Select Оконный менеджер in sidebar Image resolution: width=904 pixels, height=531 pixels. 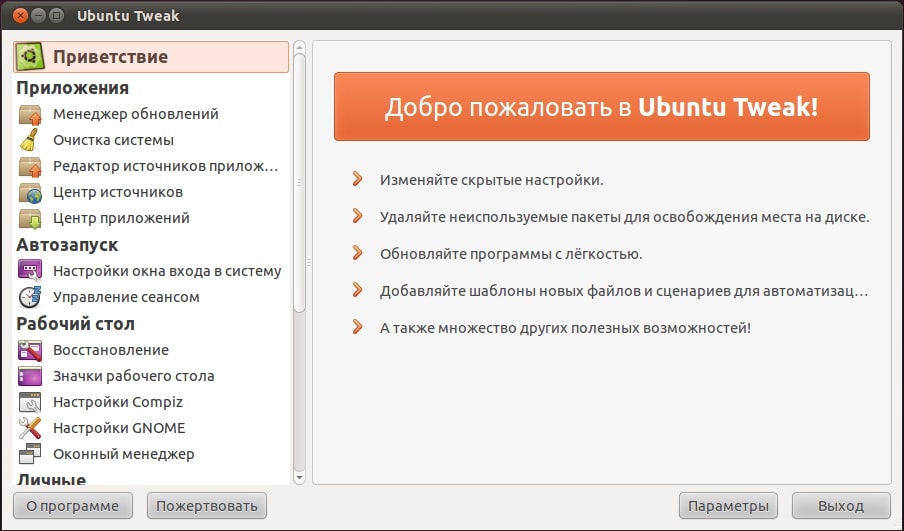coord(150,454)
